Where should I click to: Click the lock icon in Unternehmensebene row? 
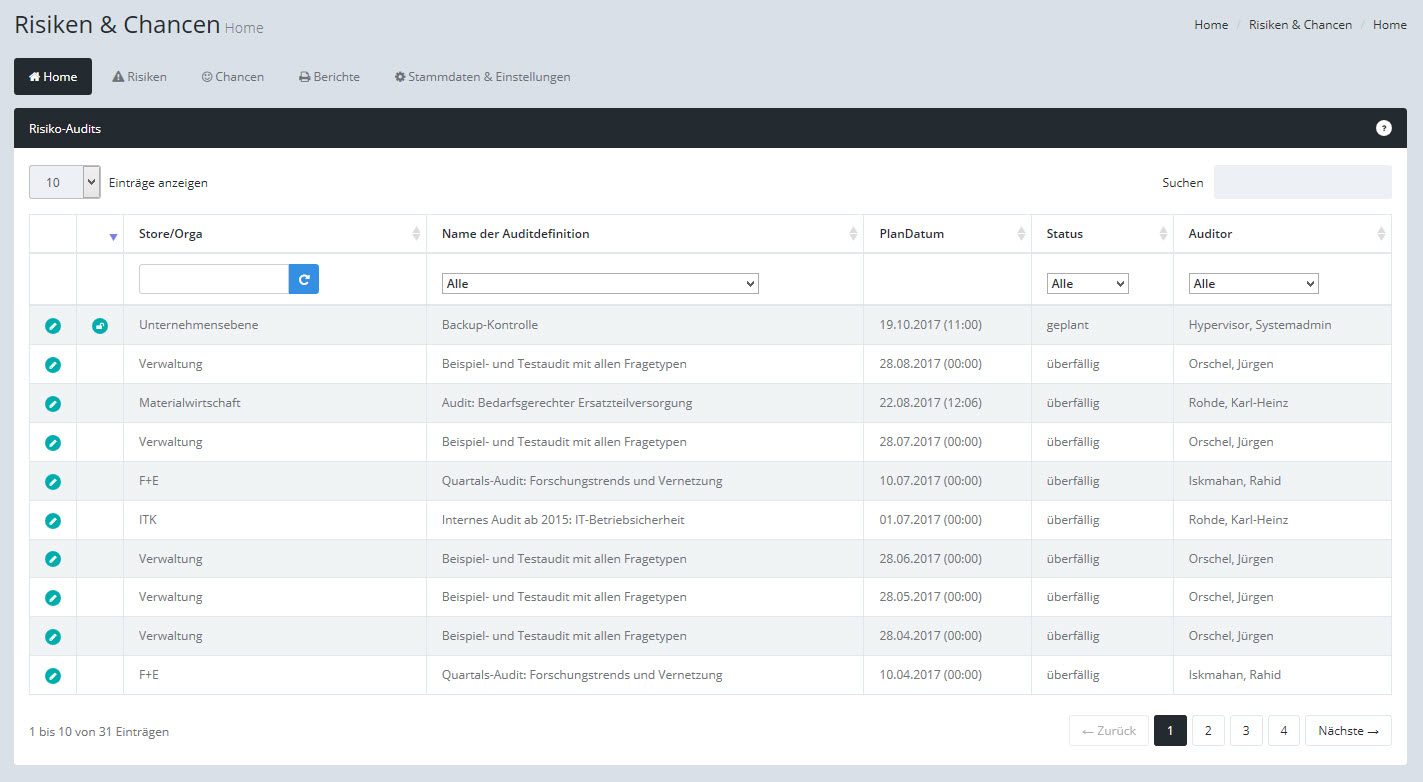[x=100, y=326]
